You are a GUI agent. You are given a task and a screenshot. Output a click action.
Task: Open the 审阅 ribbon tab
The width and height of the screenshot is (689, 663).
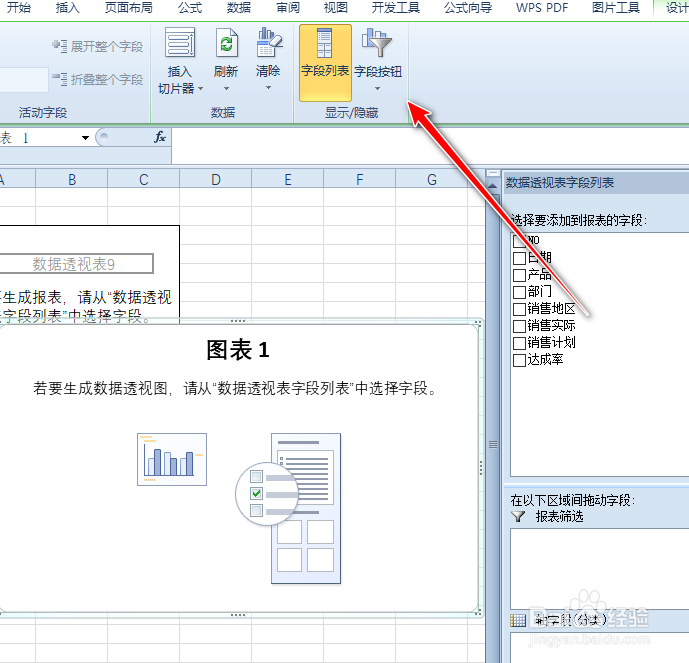pos(288,7)
